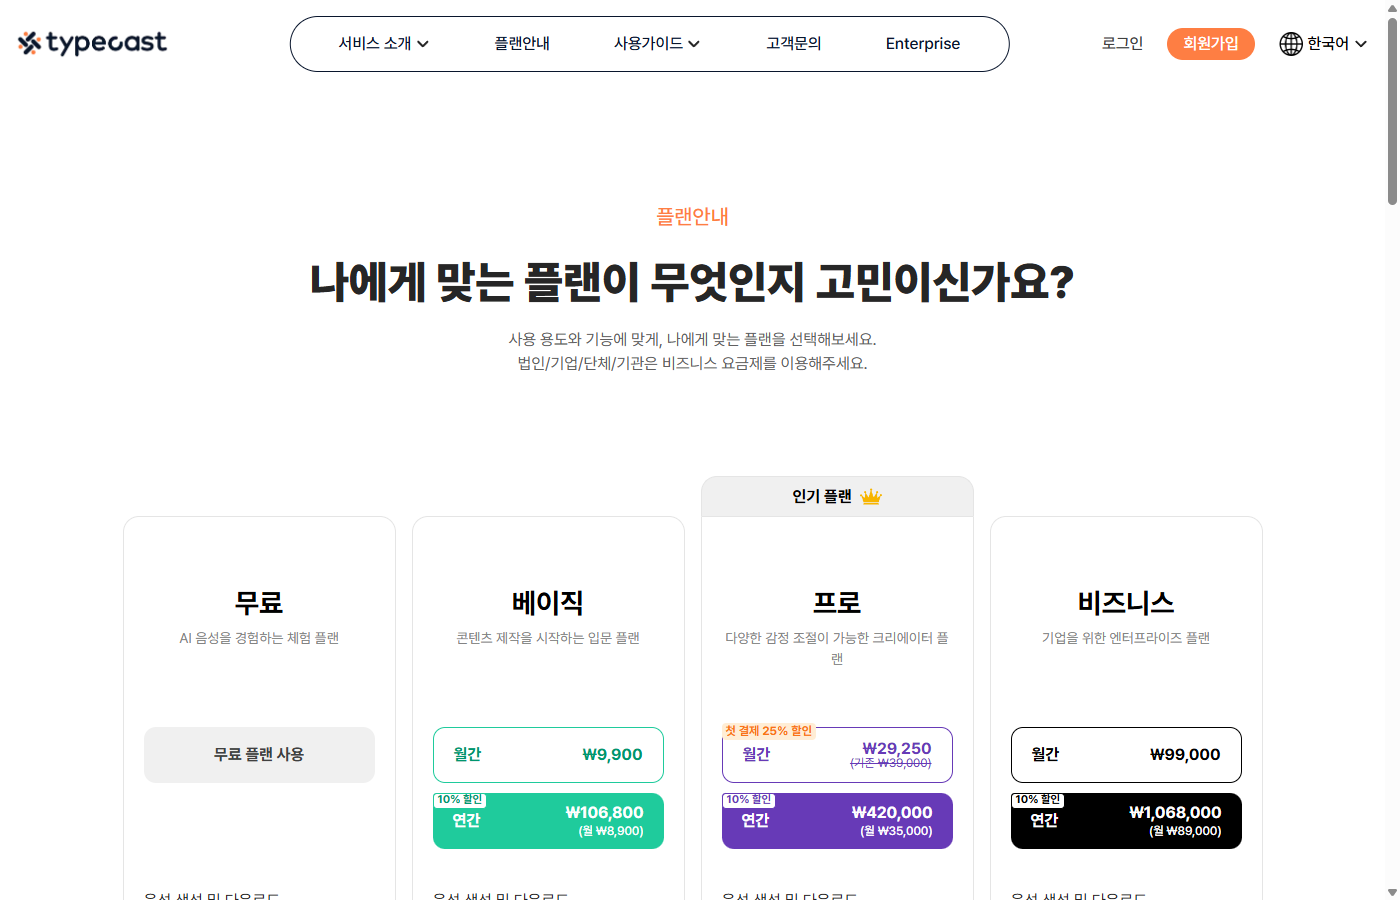Viewport: 1400px width, 900px height.
Task: Click the Typecast logo
Action: [91, 43]
